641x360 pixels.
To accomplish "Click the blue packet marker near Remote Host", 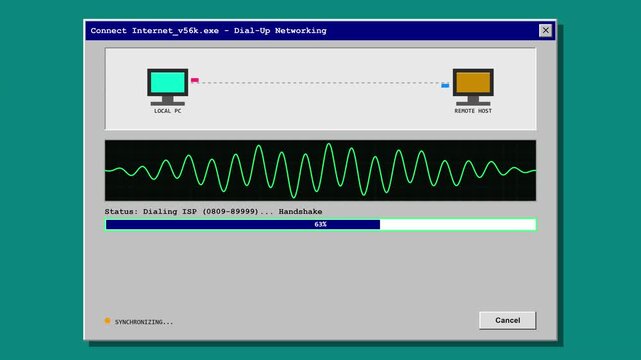I will [445, 85].
